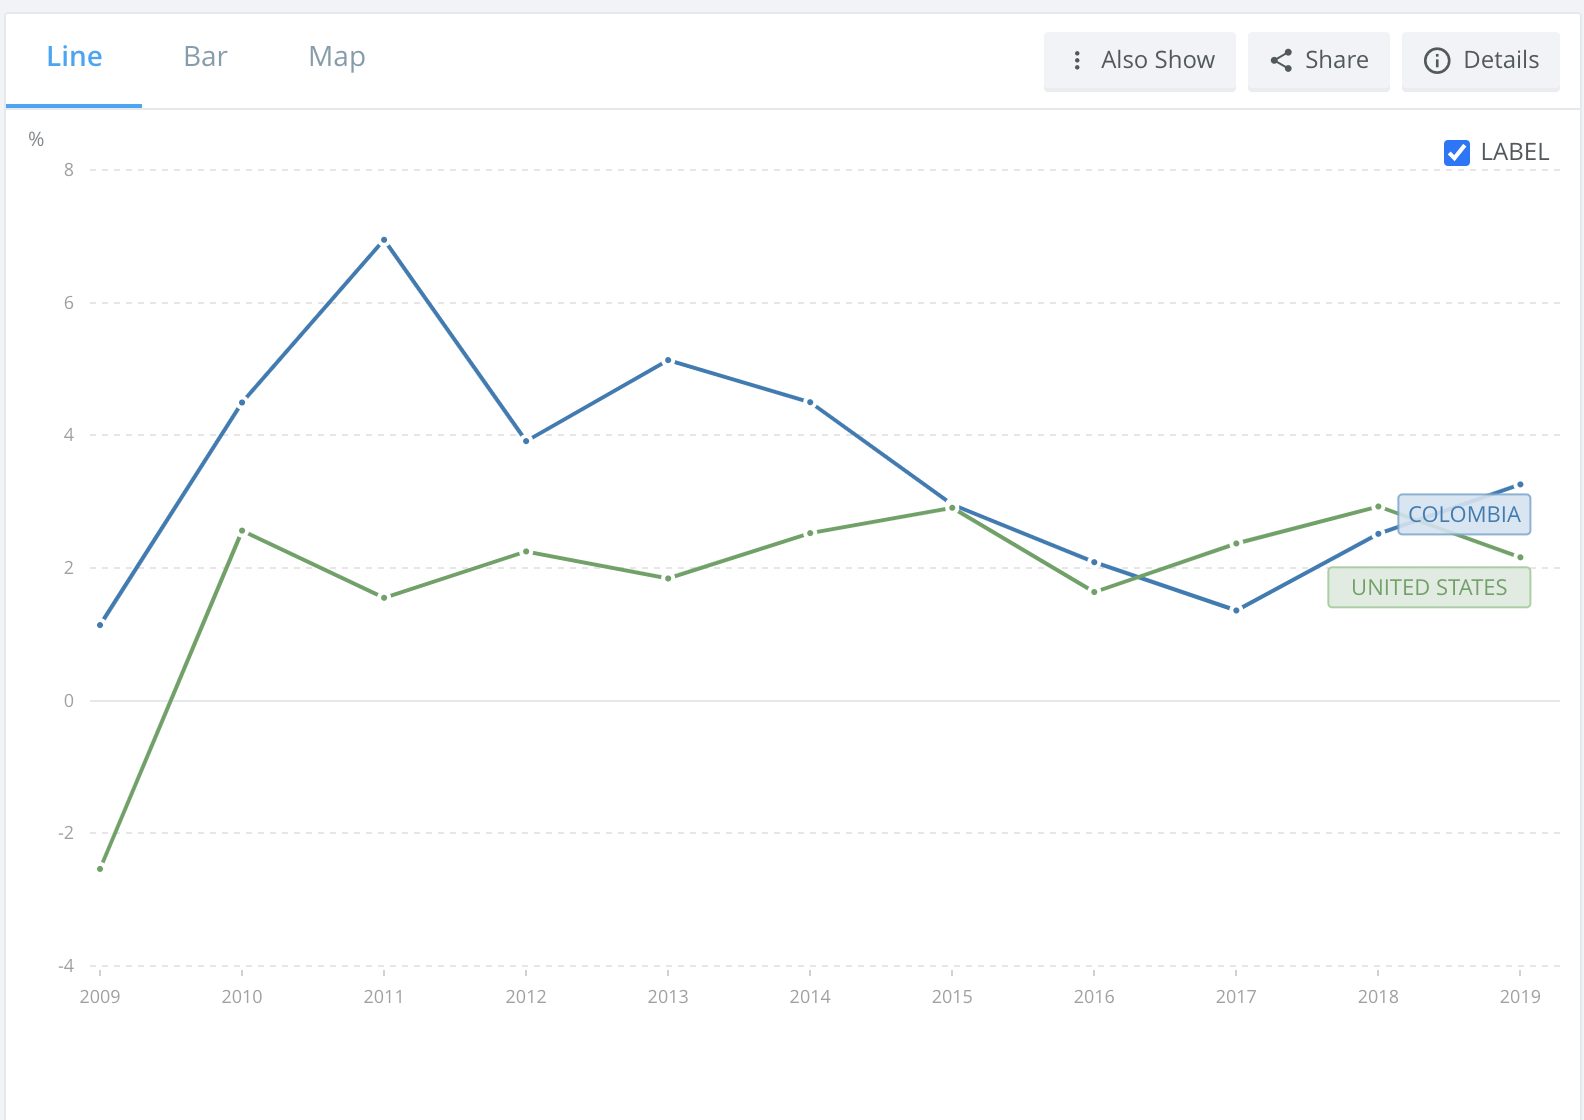Click United States' 2018 data point

click(1378, 506)
